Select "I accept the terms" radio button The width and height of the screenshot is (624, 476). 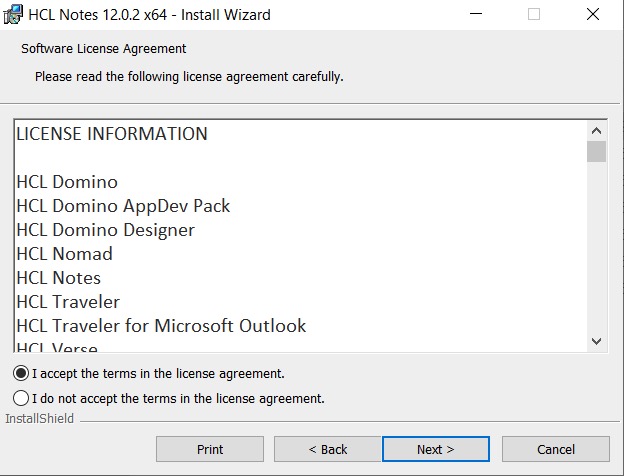pos(21,373)
